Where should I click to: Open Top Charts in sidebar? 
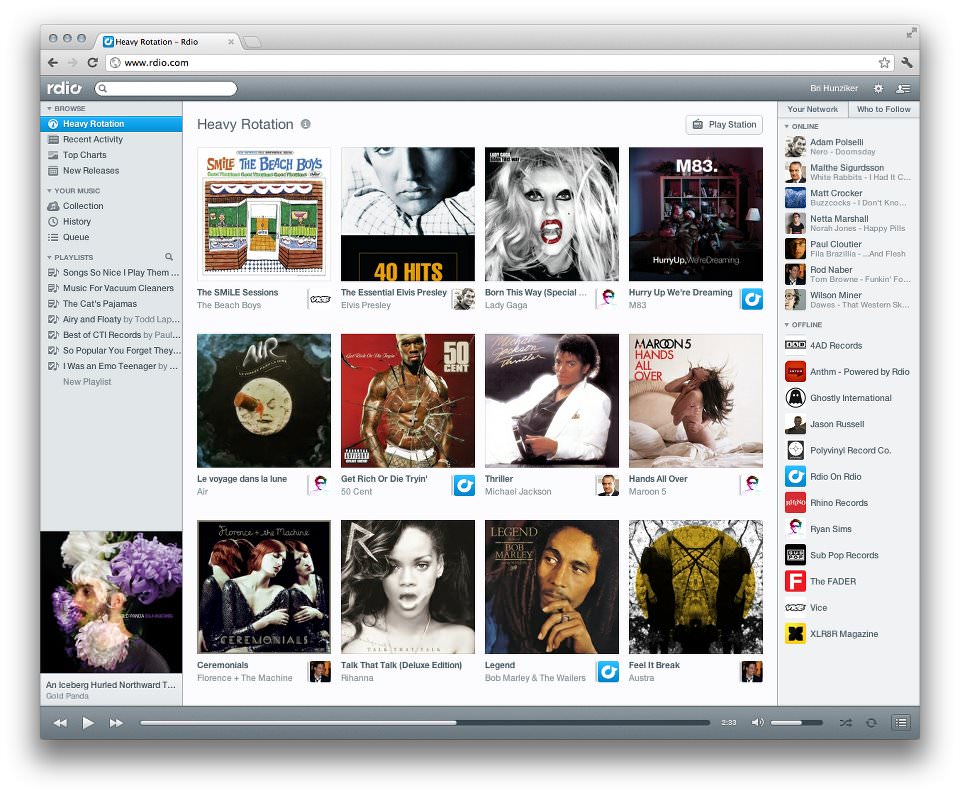coord(111,155)
